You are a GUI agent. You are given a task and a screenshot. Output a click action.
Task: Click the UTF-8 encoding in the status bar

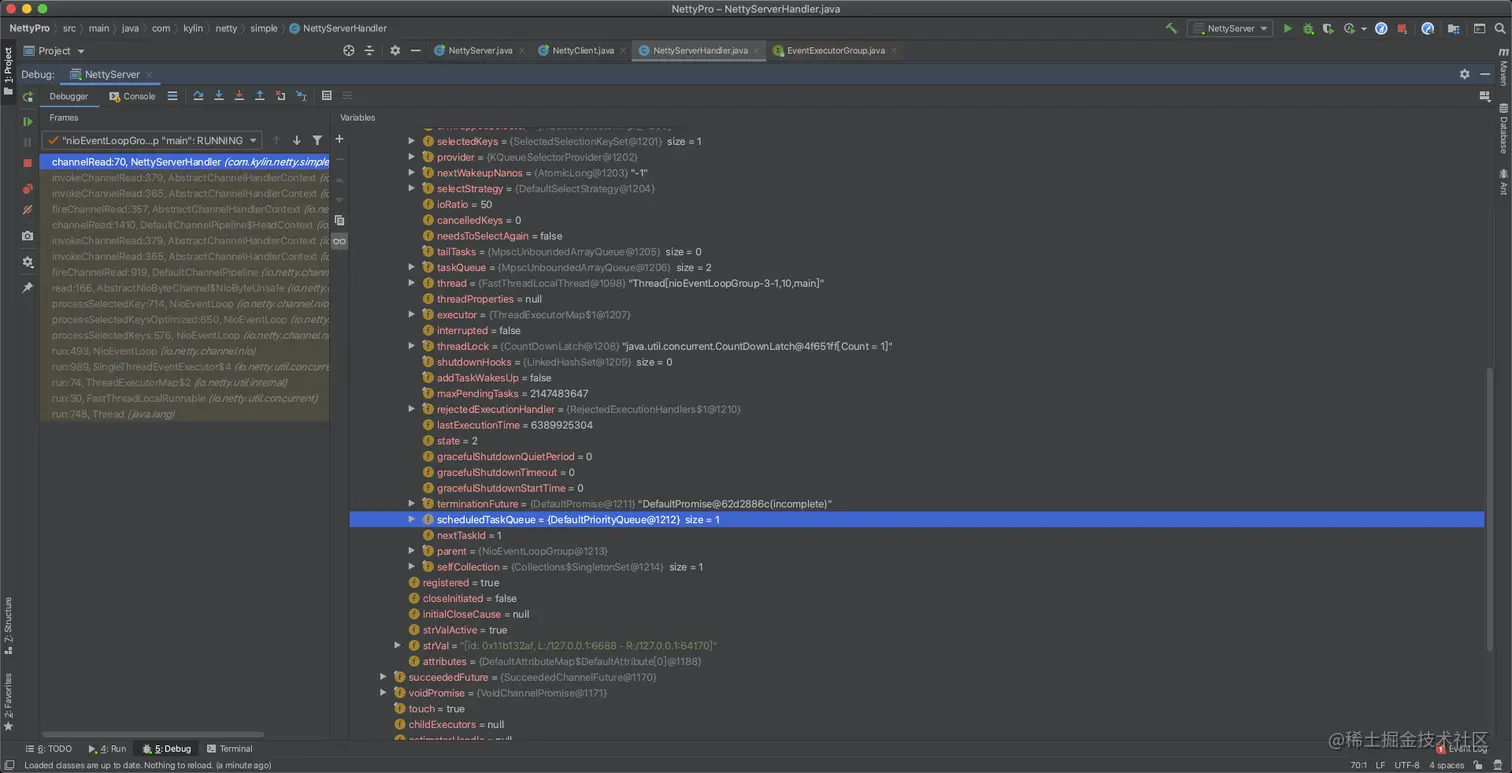[x=1406, y=765]
